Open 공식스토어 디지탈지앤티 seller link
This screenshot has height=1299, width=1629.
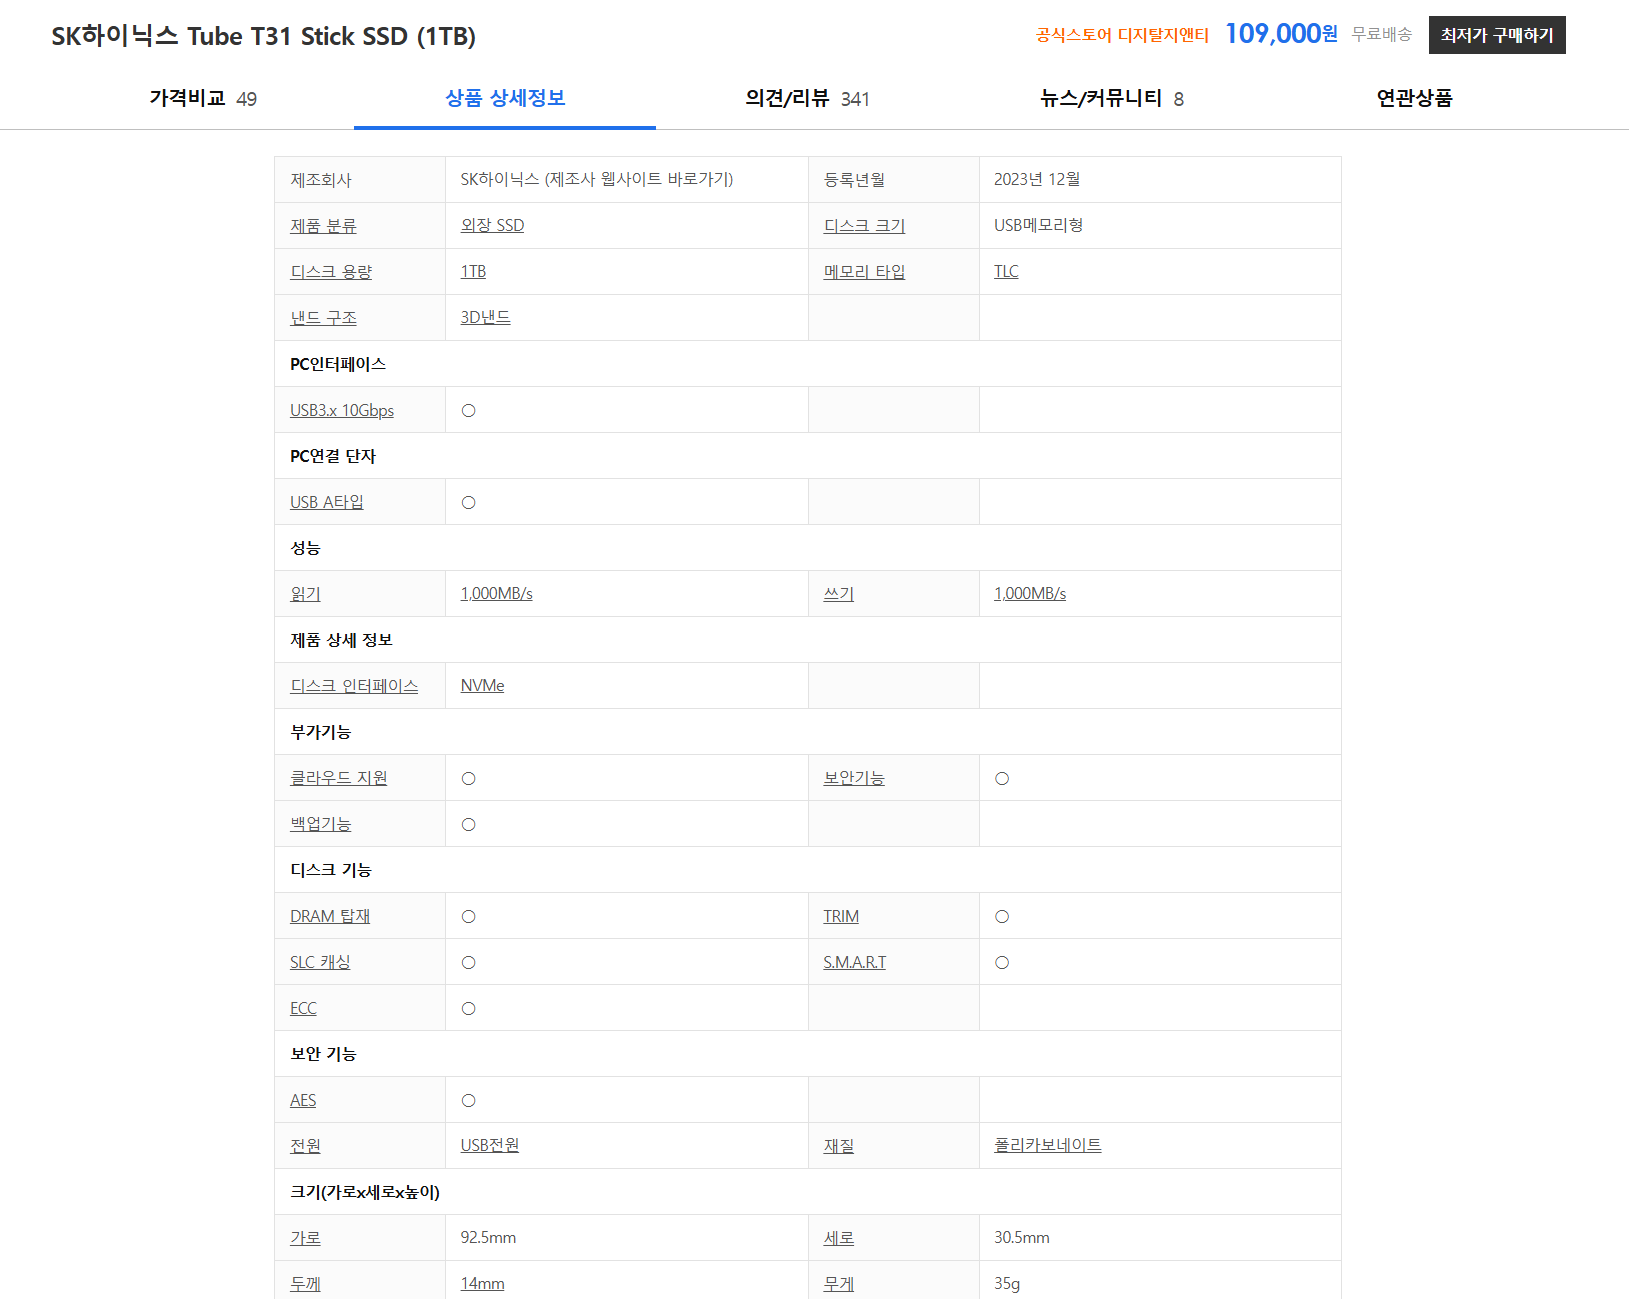1122,35
